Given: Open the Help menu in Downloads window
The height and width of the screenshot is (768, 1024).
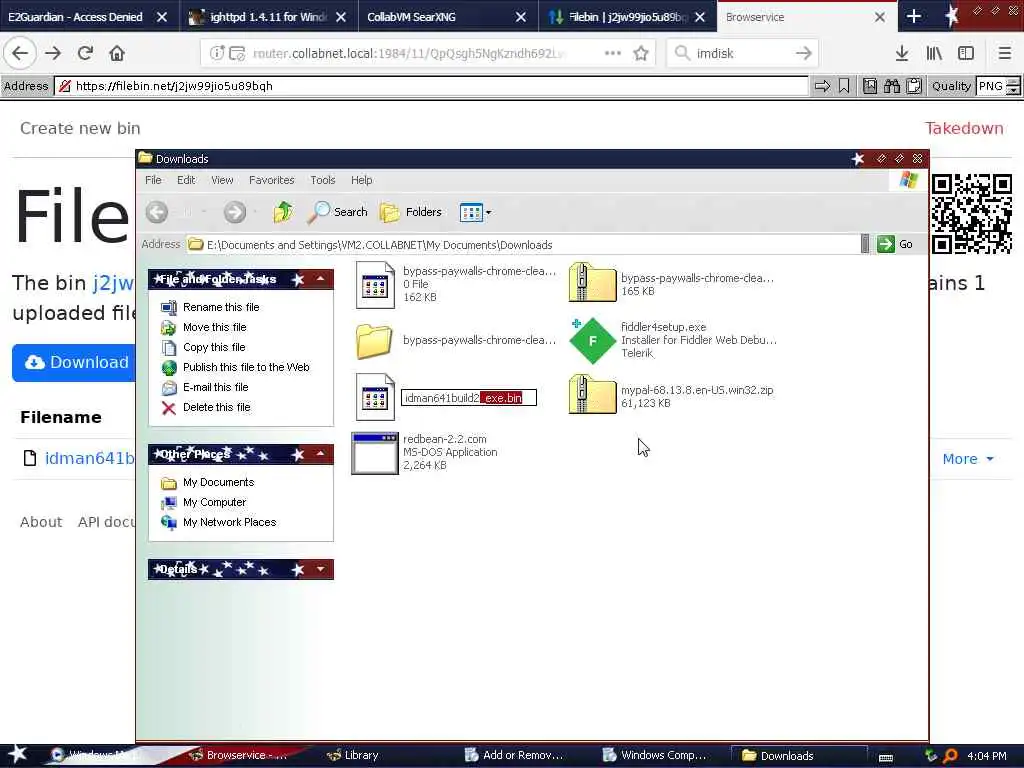Looking at the screenshot, I should pos(361,180).
